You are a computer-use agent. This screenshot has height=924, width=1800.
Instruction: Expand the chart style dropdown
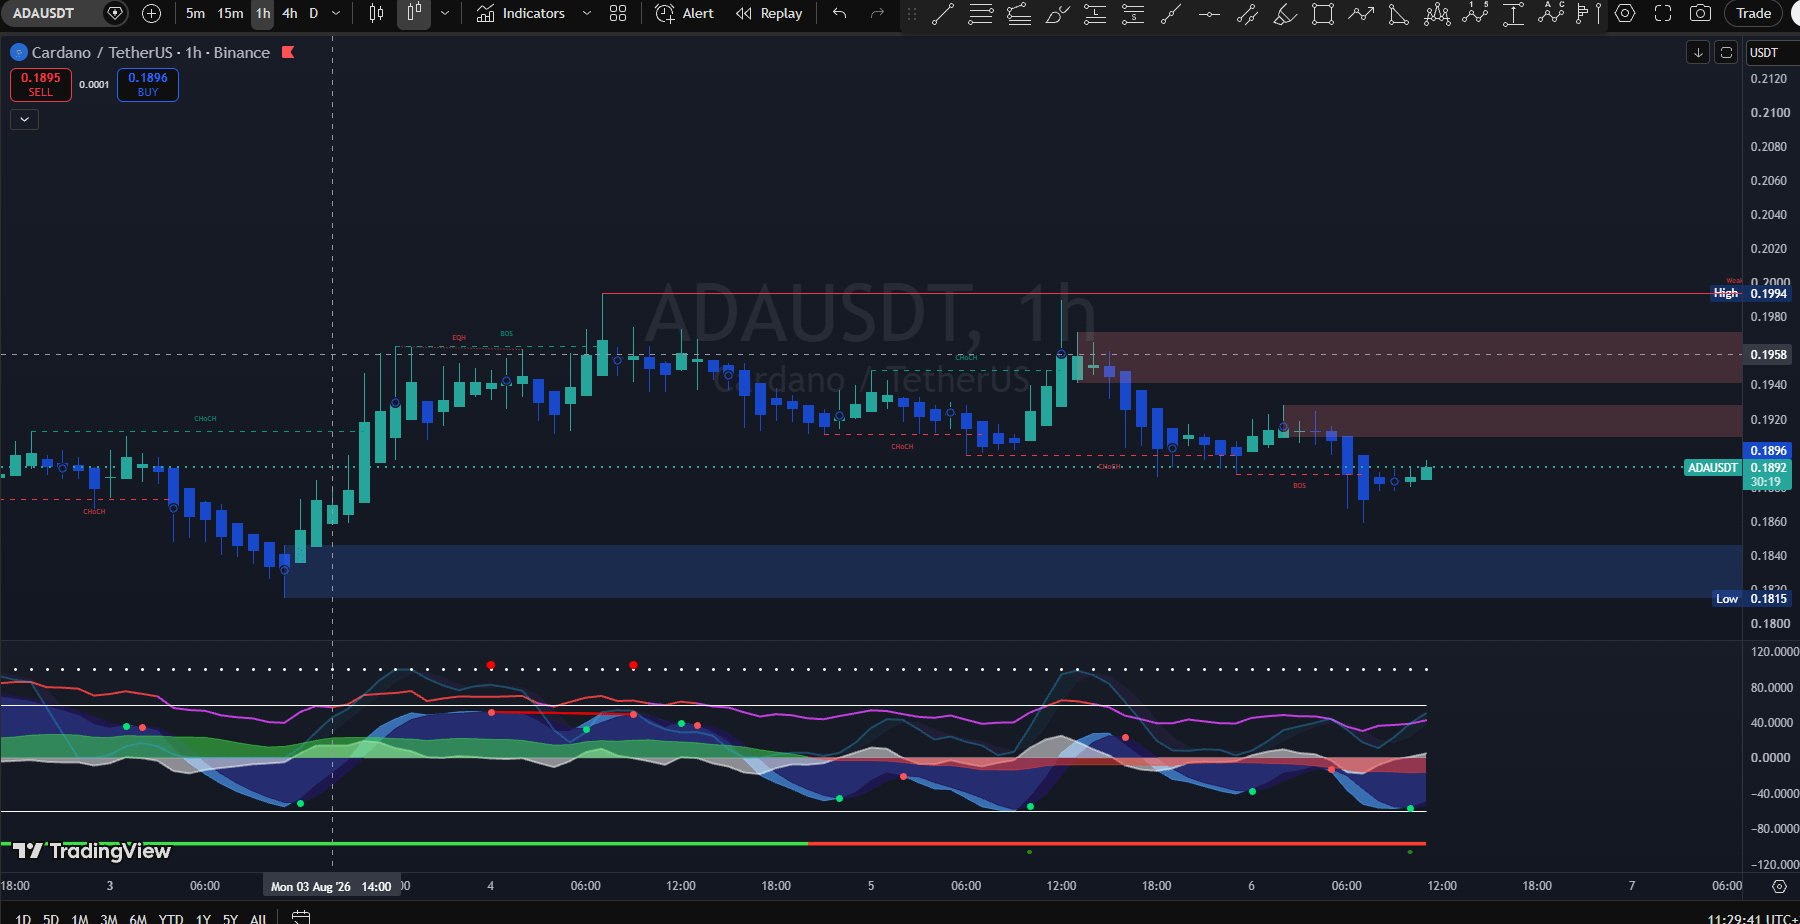(x=445, y=13)
